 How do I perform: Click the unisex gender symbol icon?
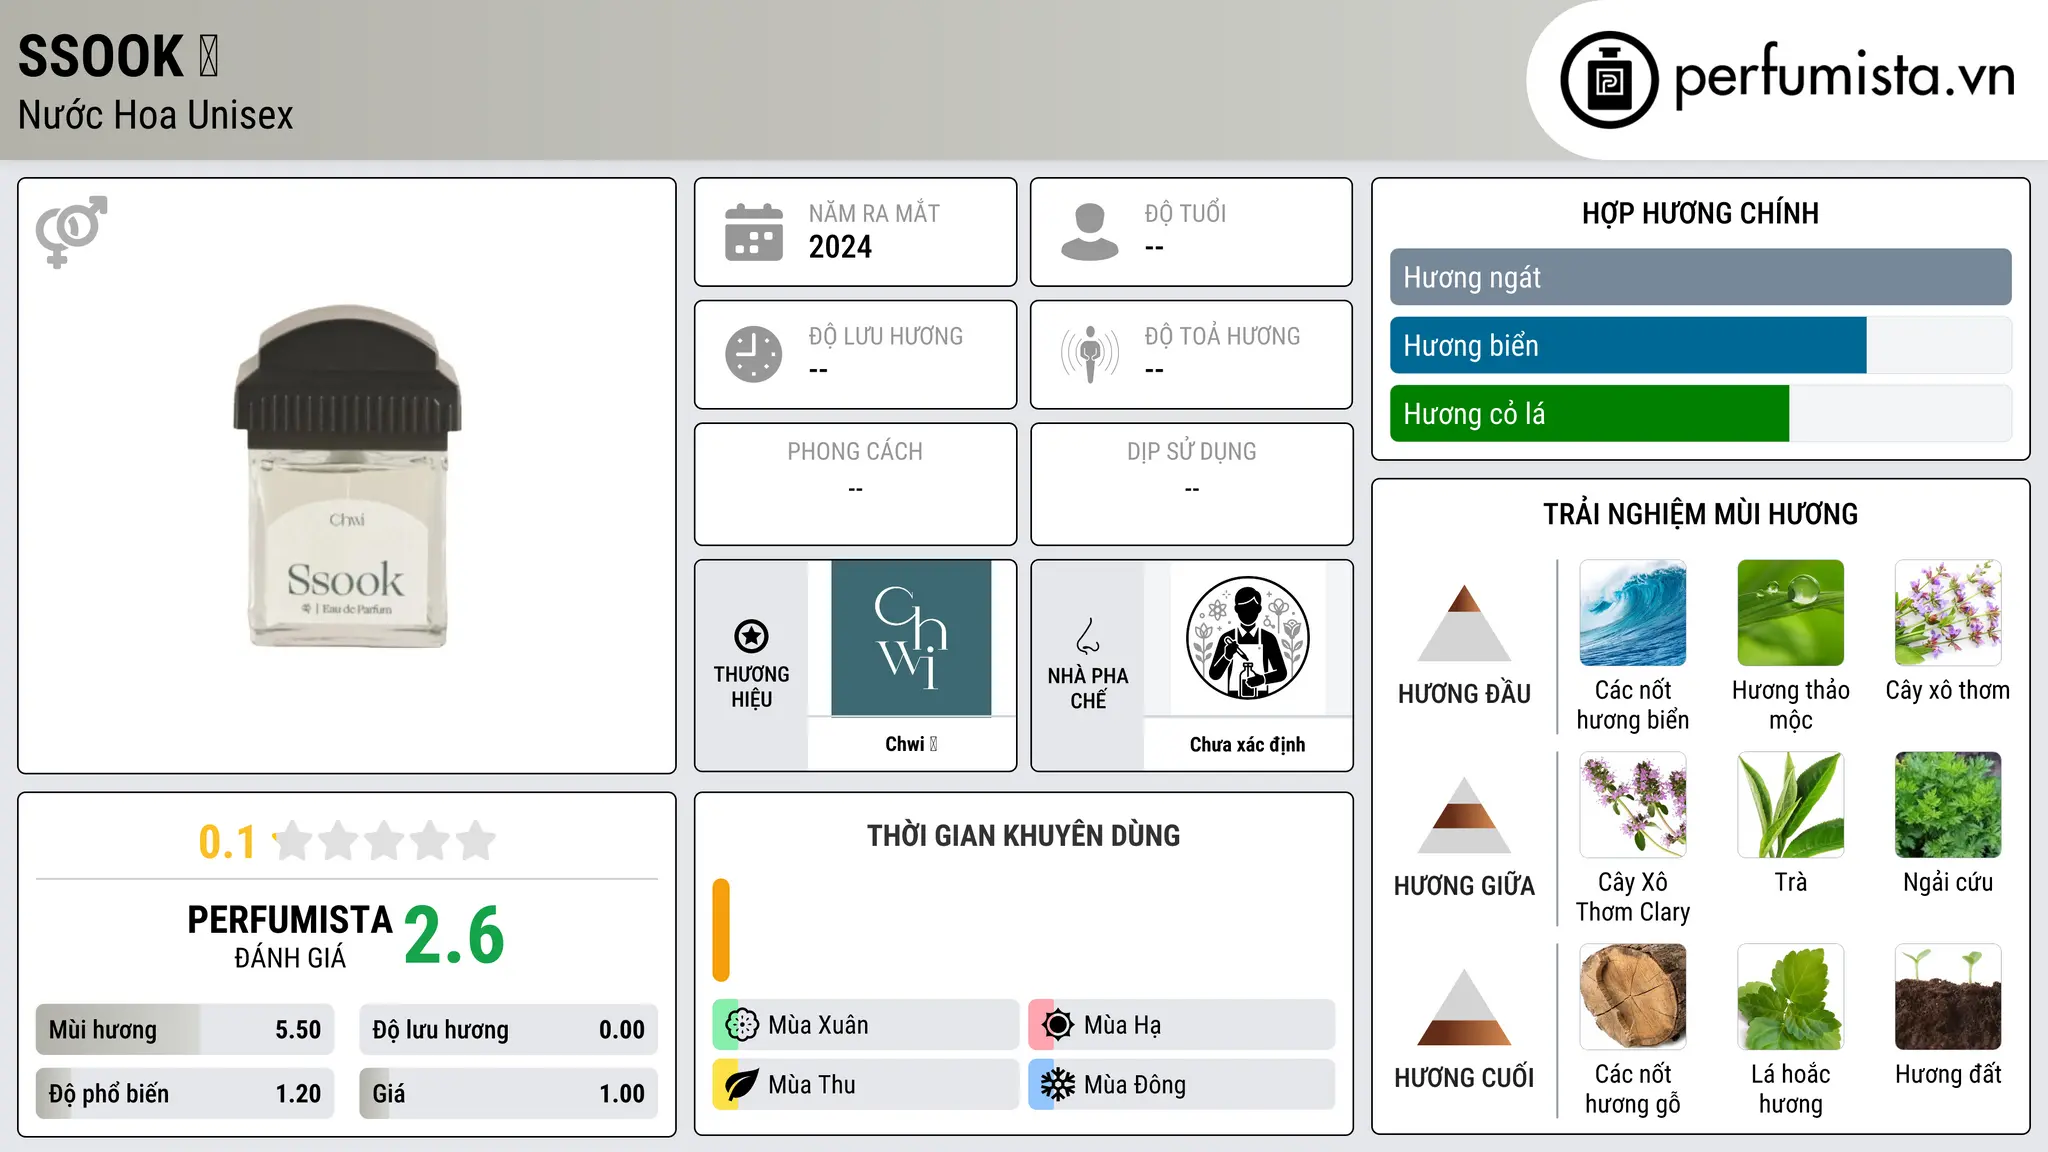(x=71, y=232)
